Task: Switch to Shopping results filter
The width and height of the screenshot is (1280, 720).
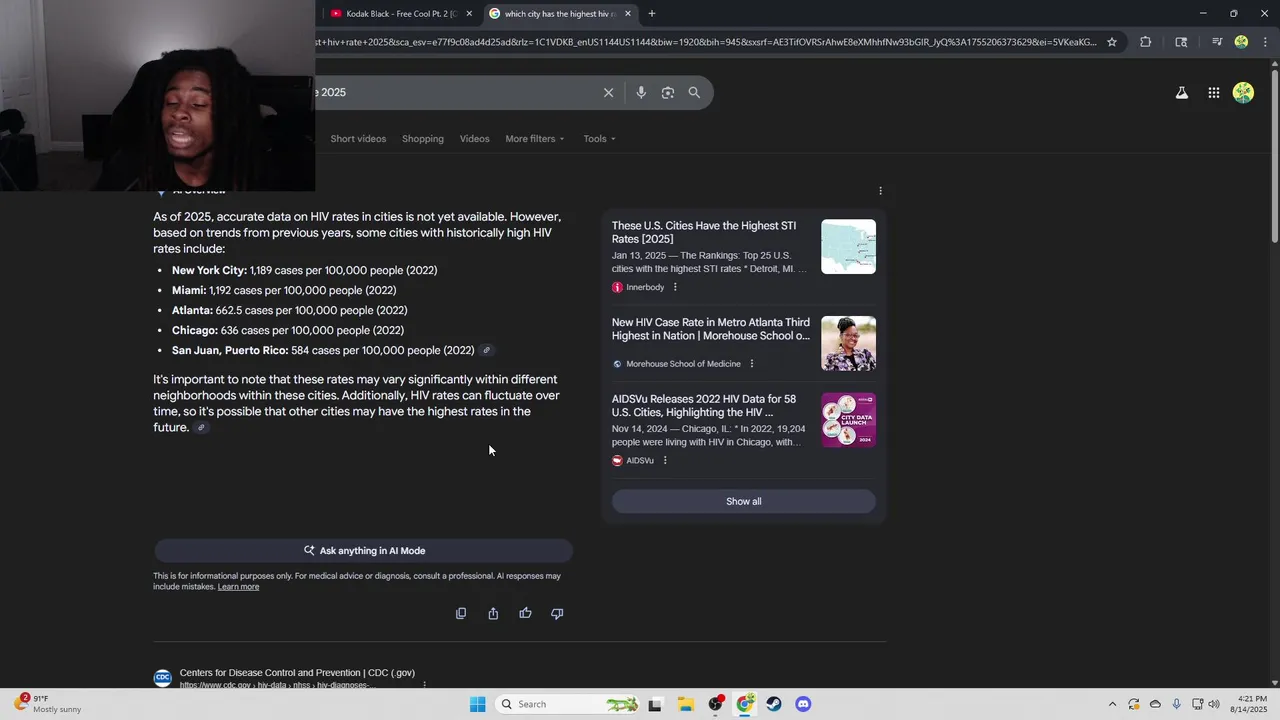Action: point(423,139)
